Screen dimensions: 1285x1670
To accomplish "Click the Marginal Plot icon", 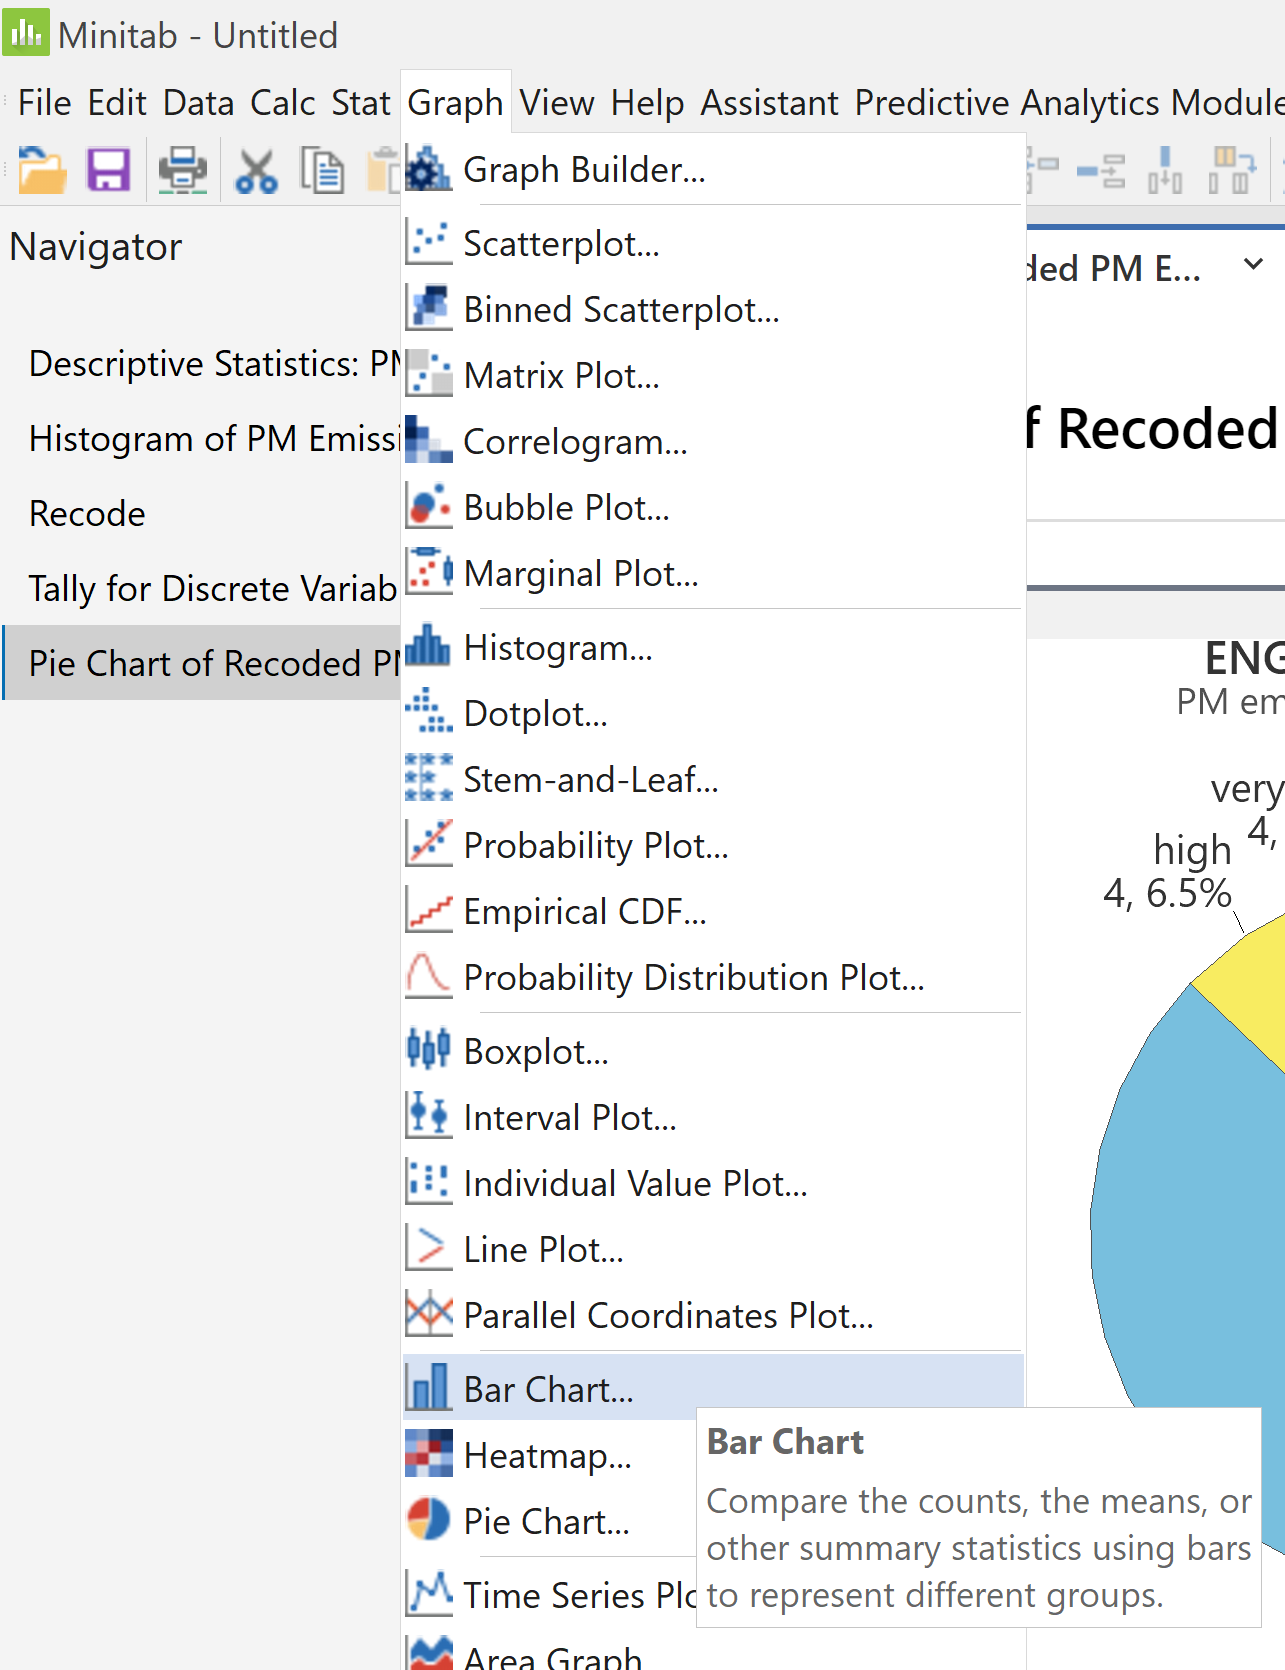I will tap(429, 573).
